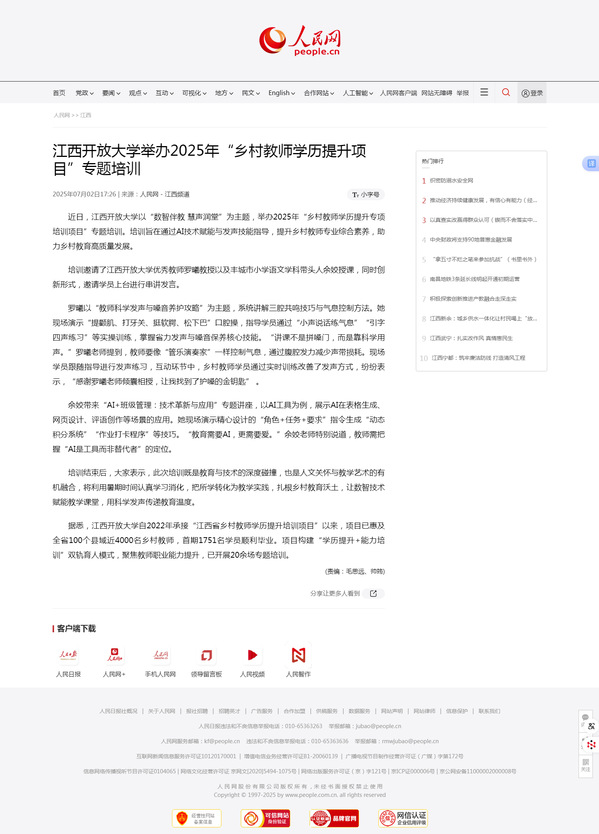Image resolution: width=599 pixels, height=834 pixels.
Task: Open the 人民智作 app icon
Action: tap(298, 655)
